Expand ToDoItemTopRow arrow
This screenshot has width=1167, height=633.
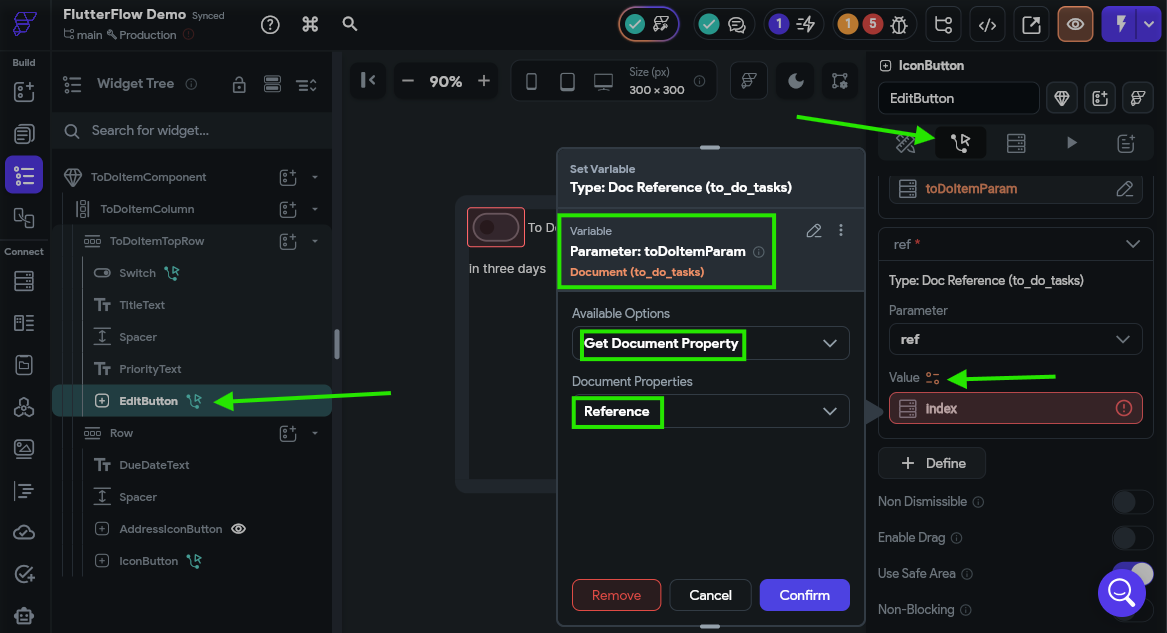pyautogui.click(x=315, y=241)
